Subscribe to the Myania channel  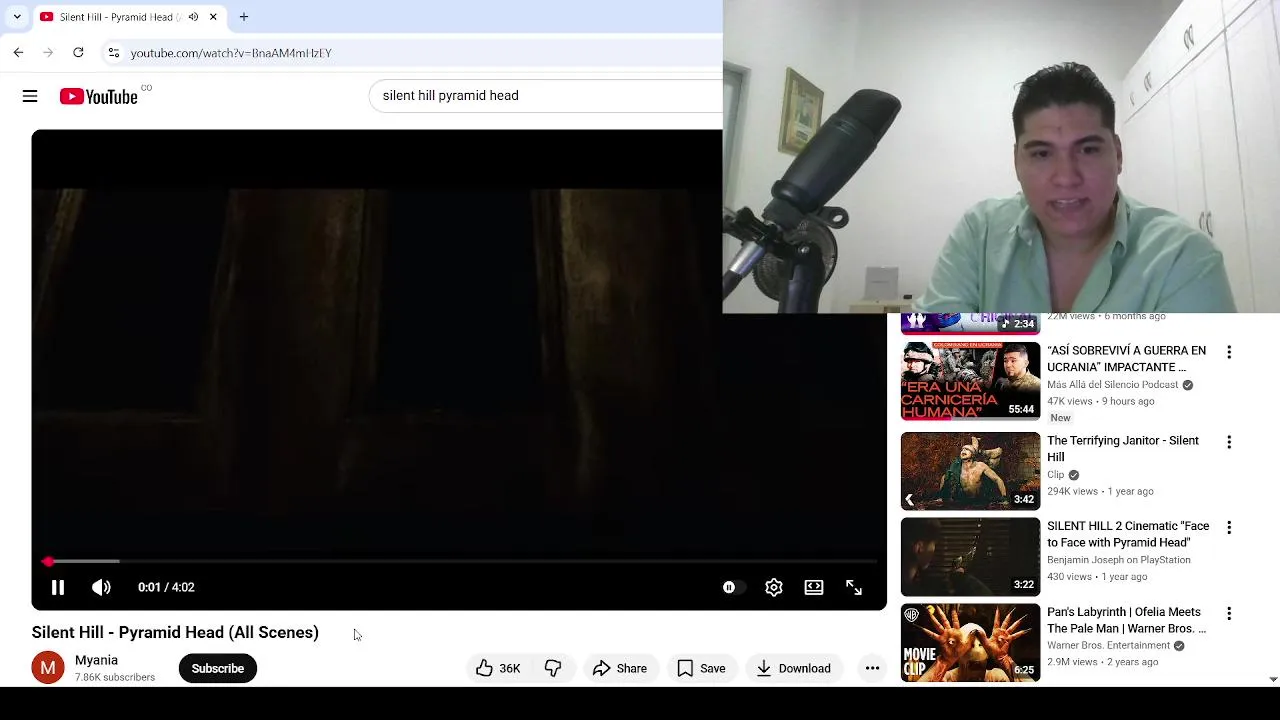pyautogui.click(x=218, y=668)
